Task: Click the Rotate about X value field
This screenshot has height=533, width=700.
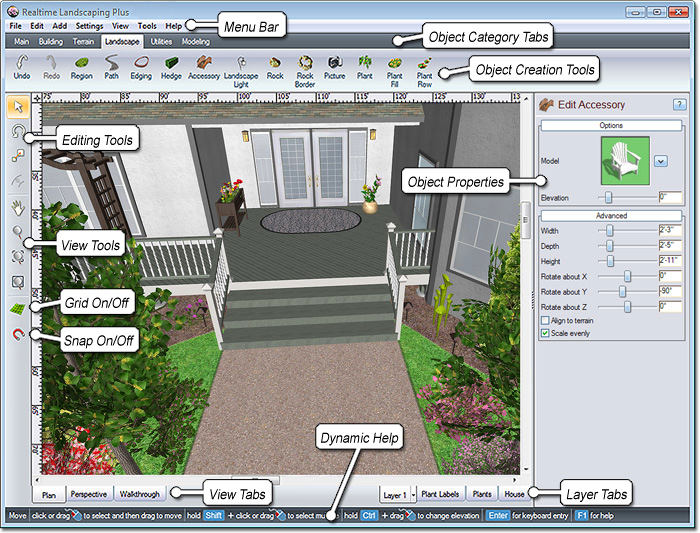Action: click(x=671, y=276)
